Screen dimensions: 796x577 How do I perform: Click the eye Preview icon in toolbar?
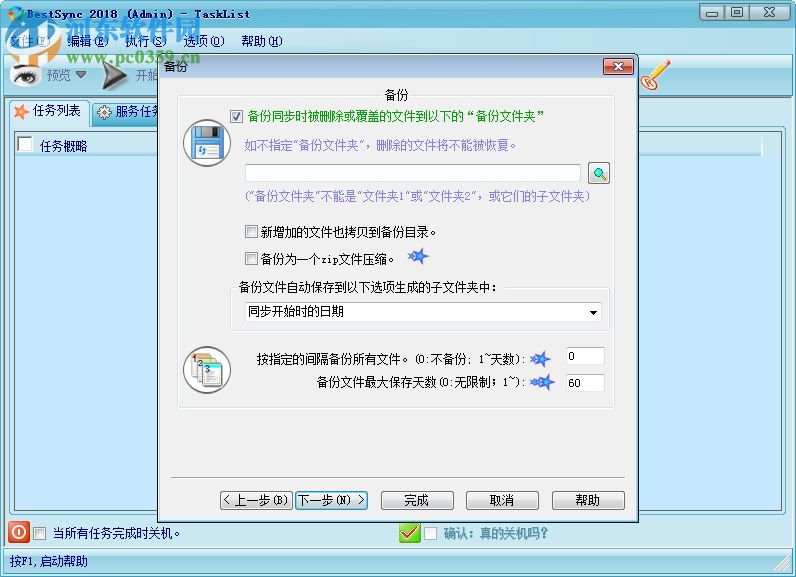click(25, 76)
